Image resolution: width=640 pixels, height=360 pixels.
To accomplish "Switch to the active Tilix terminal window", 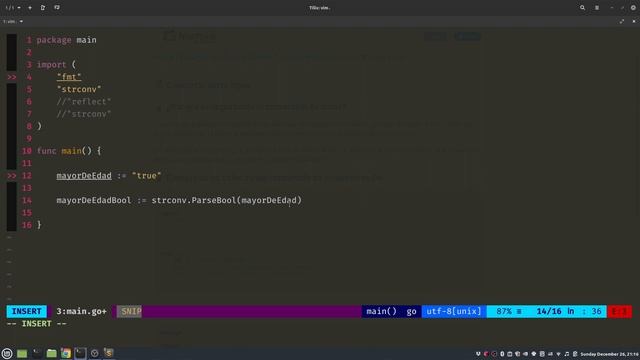I will coord(80,353).
